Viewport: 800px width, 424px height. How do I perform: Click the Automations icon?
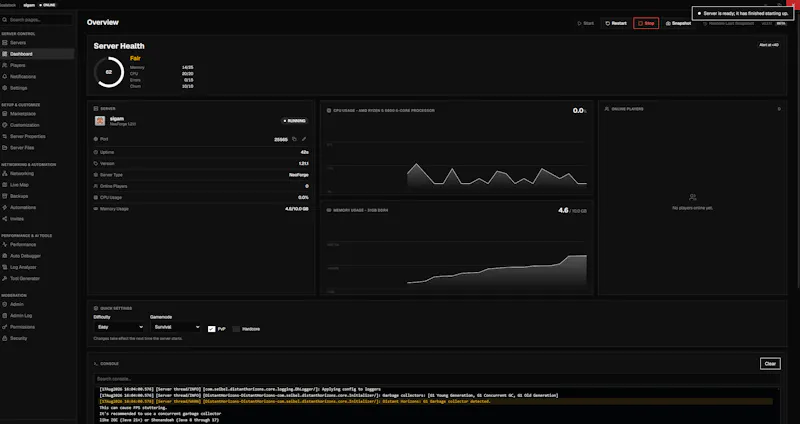coord(5,208)
